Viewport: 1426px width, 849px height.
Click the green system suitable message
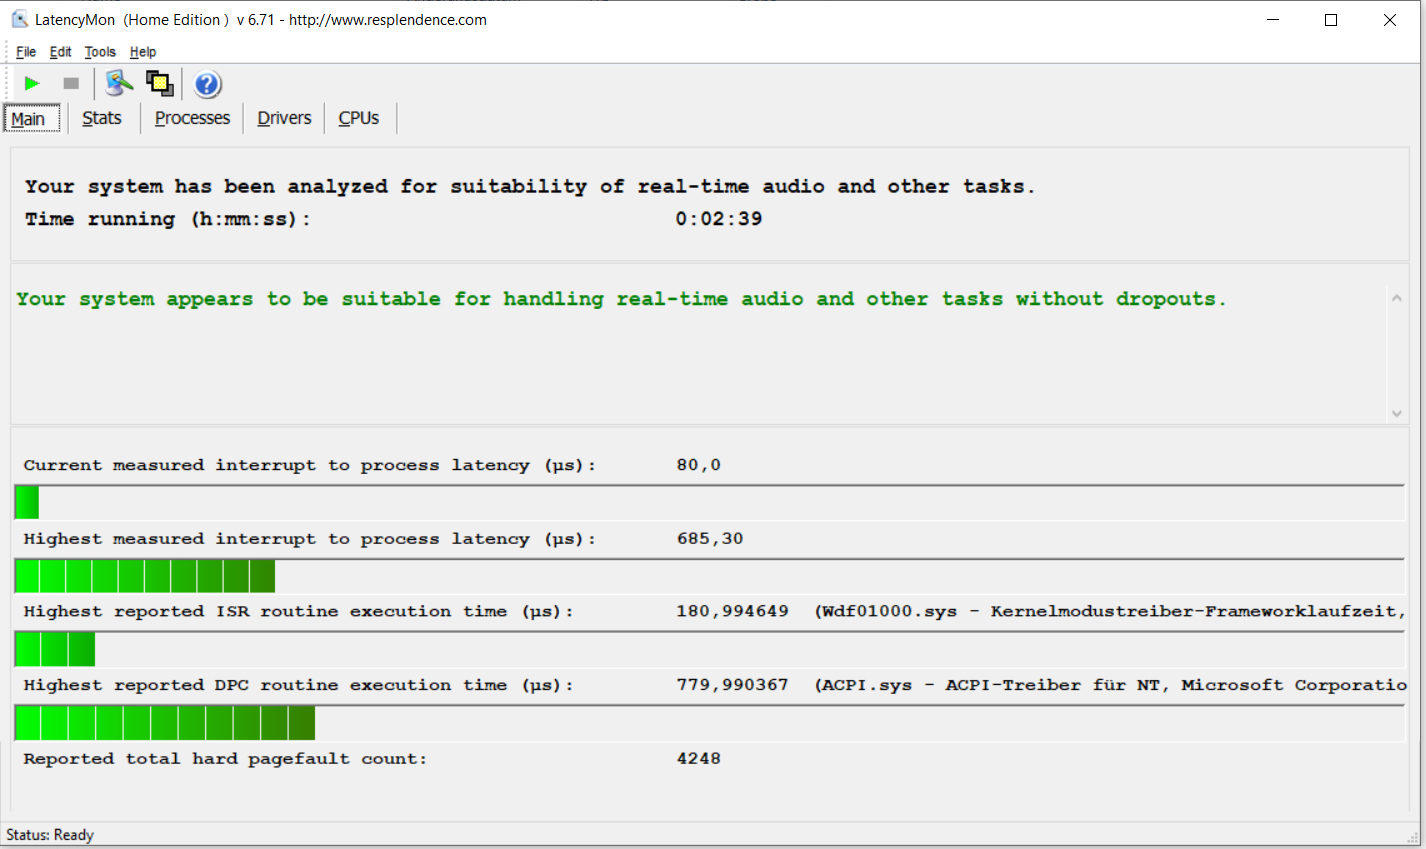tap(621, 299)
